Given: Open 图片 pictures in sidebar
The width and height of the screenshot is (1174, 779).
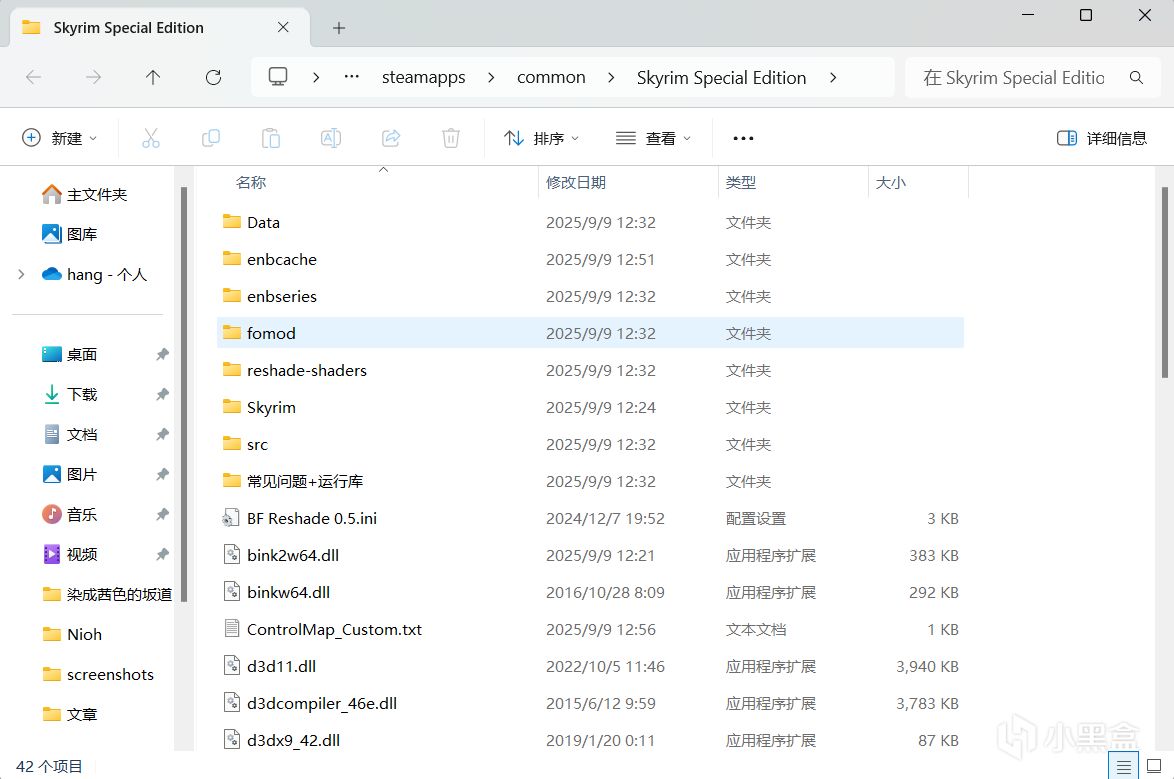Looking at the screenshot, I should 69,474.
